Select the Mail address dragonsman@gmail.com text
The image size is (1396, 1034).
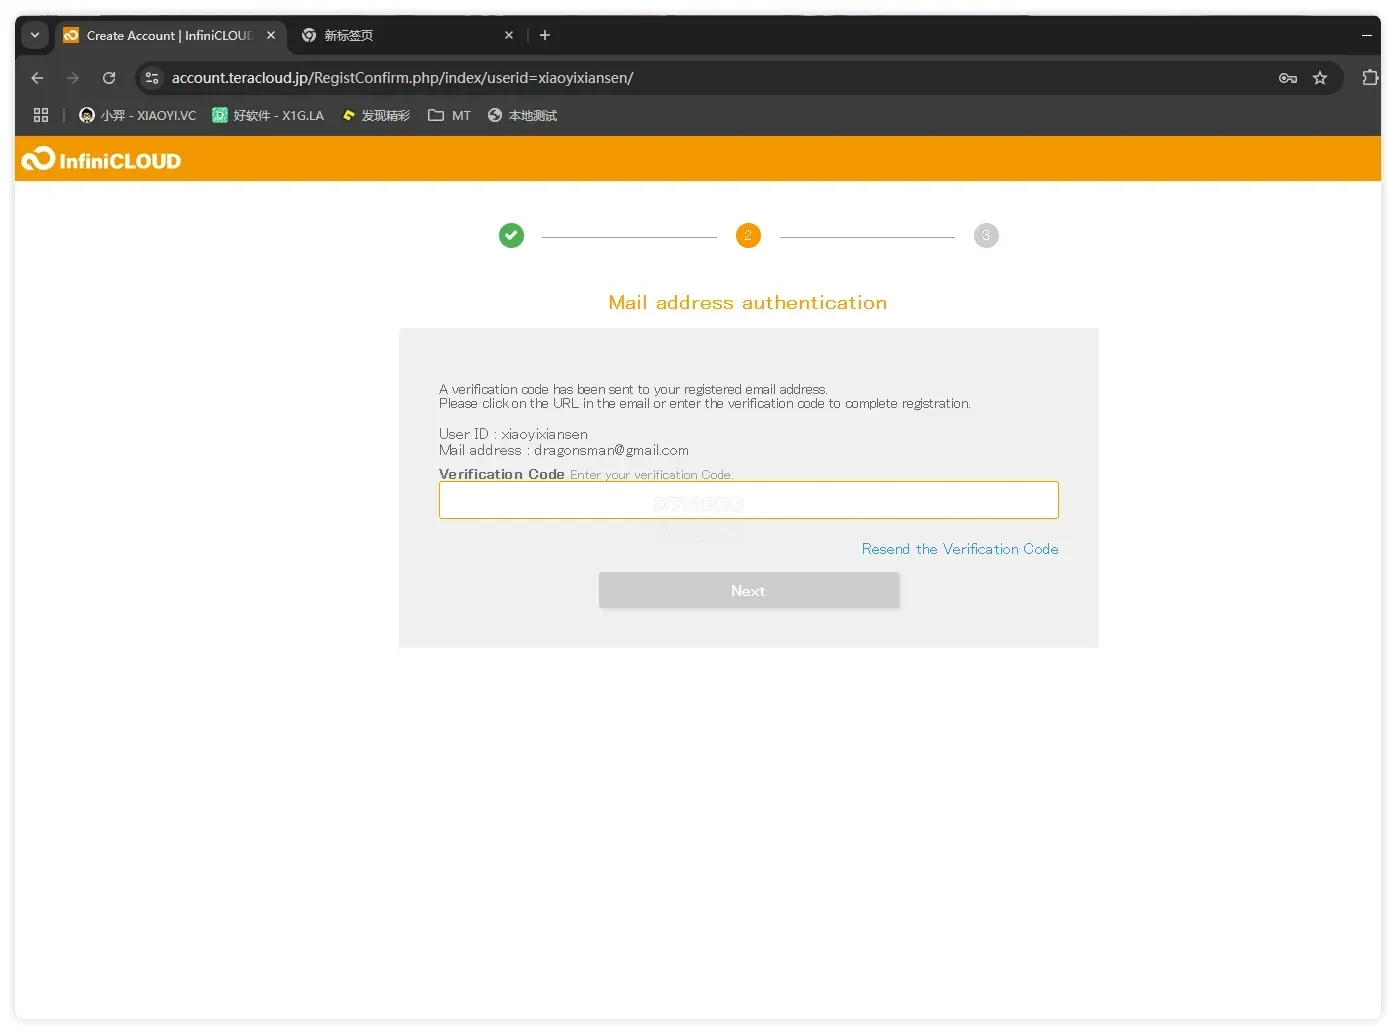(564, 450)
